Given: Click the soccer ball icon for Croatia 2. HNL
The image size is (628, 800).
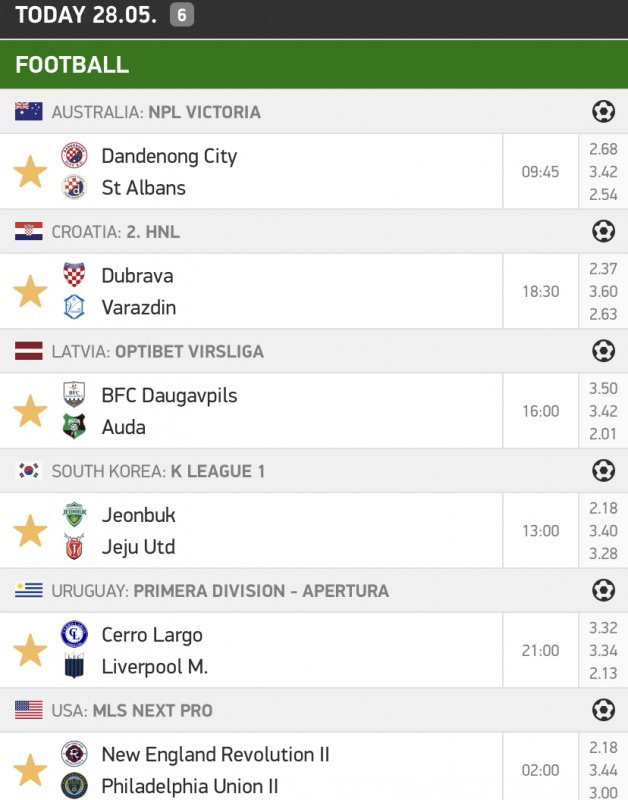Looking at the screenshot, I should 603,231.
